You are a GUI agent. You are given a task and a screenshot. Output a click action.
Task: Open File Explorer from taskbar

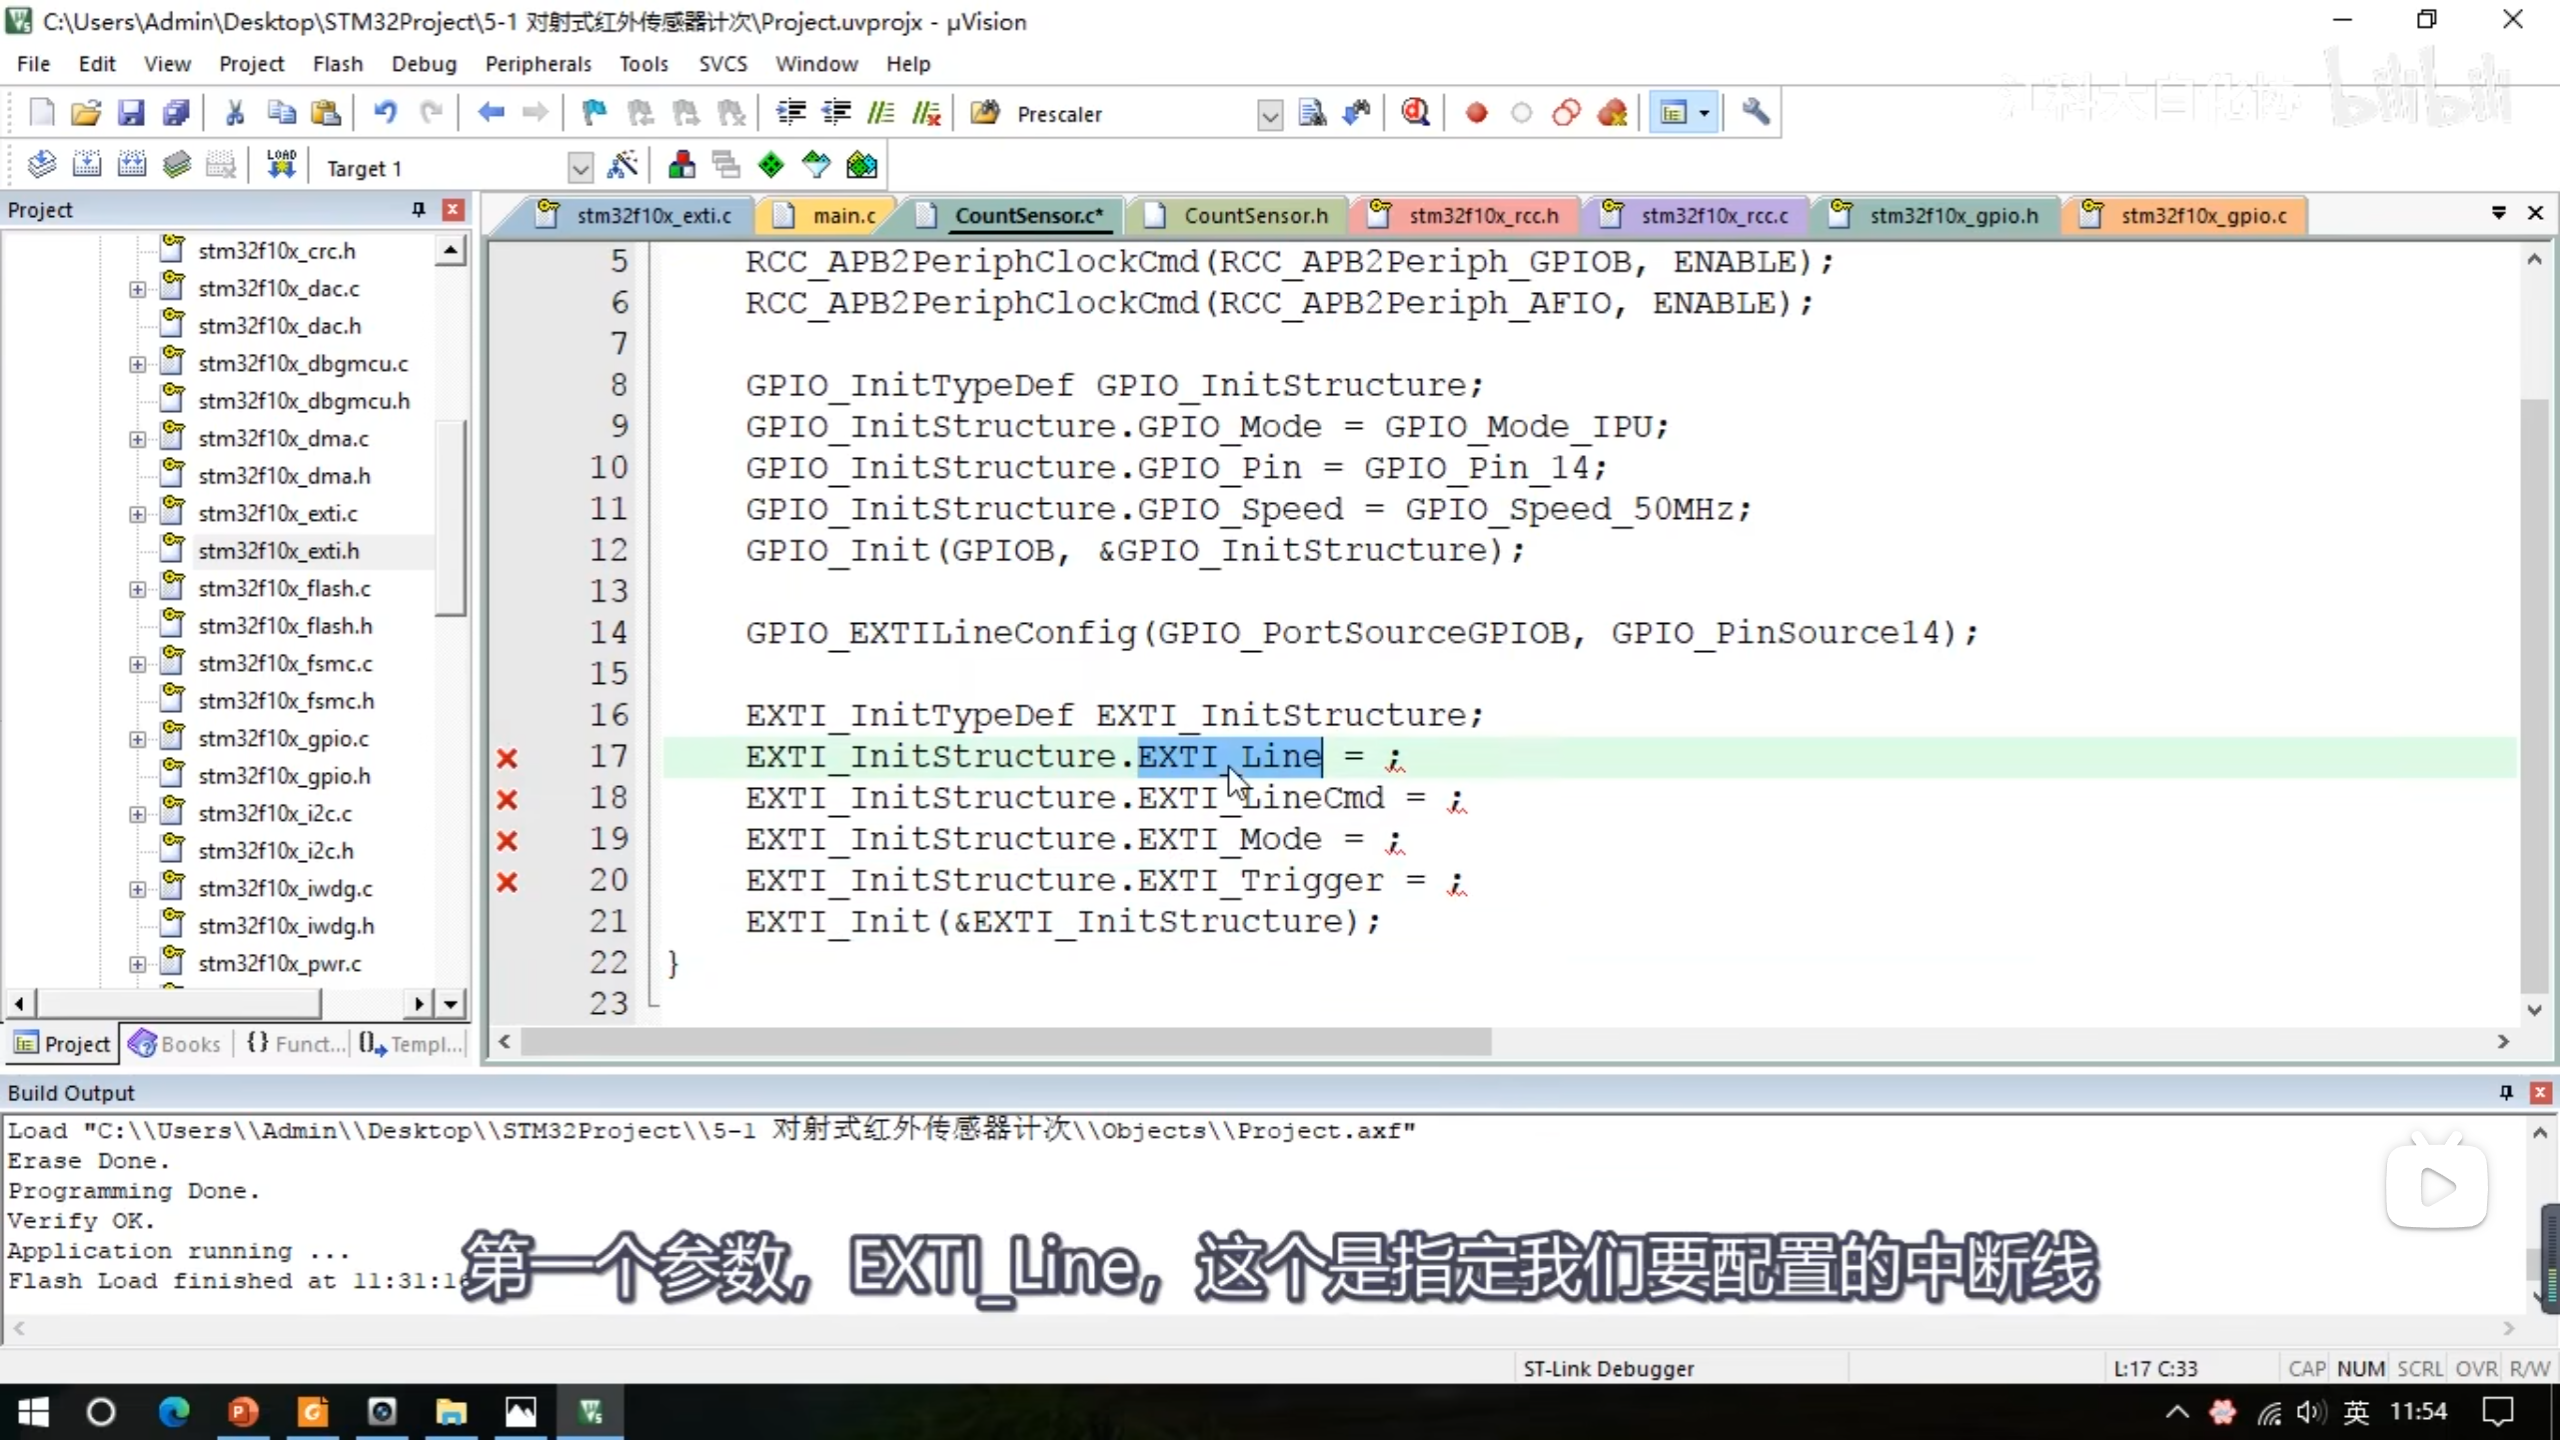[451, 1412]
